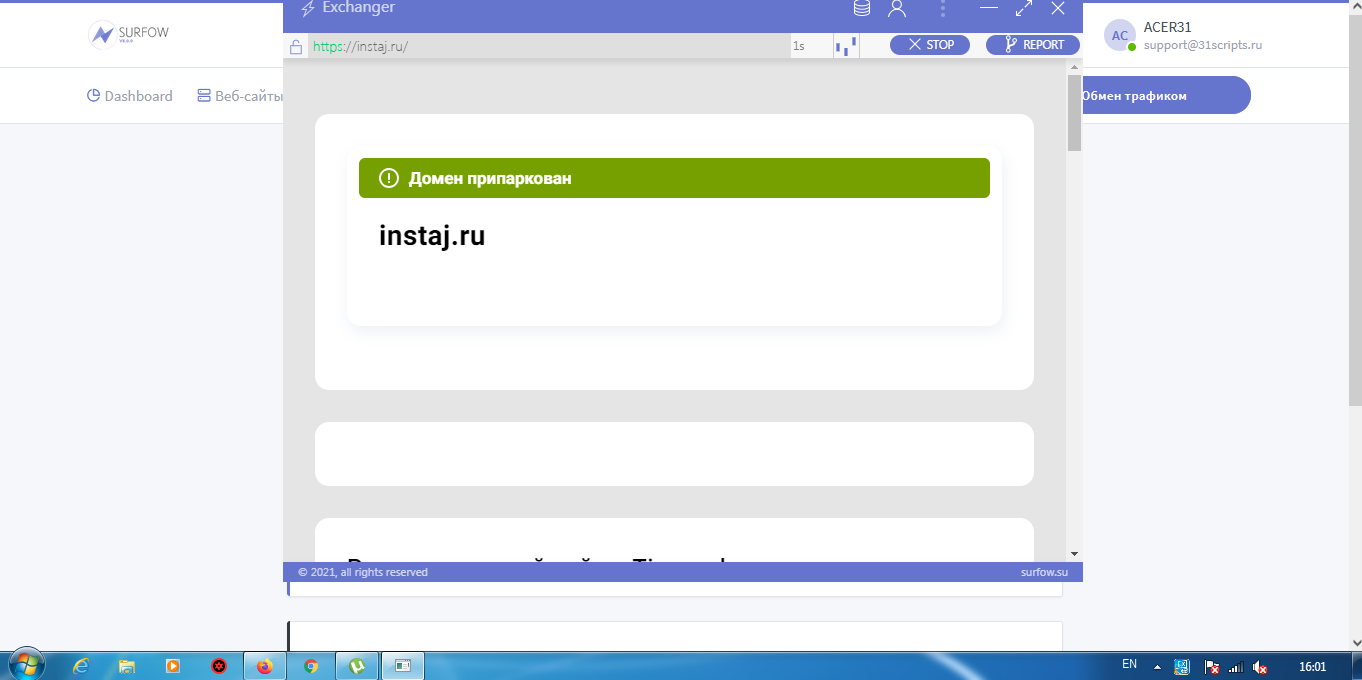Click the Exchanger vertical scrollbar thumb
Screen dimensions: 1362x680
coord(1074,112)
